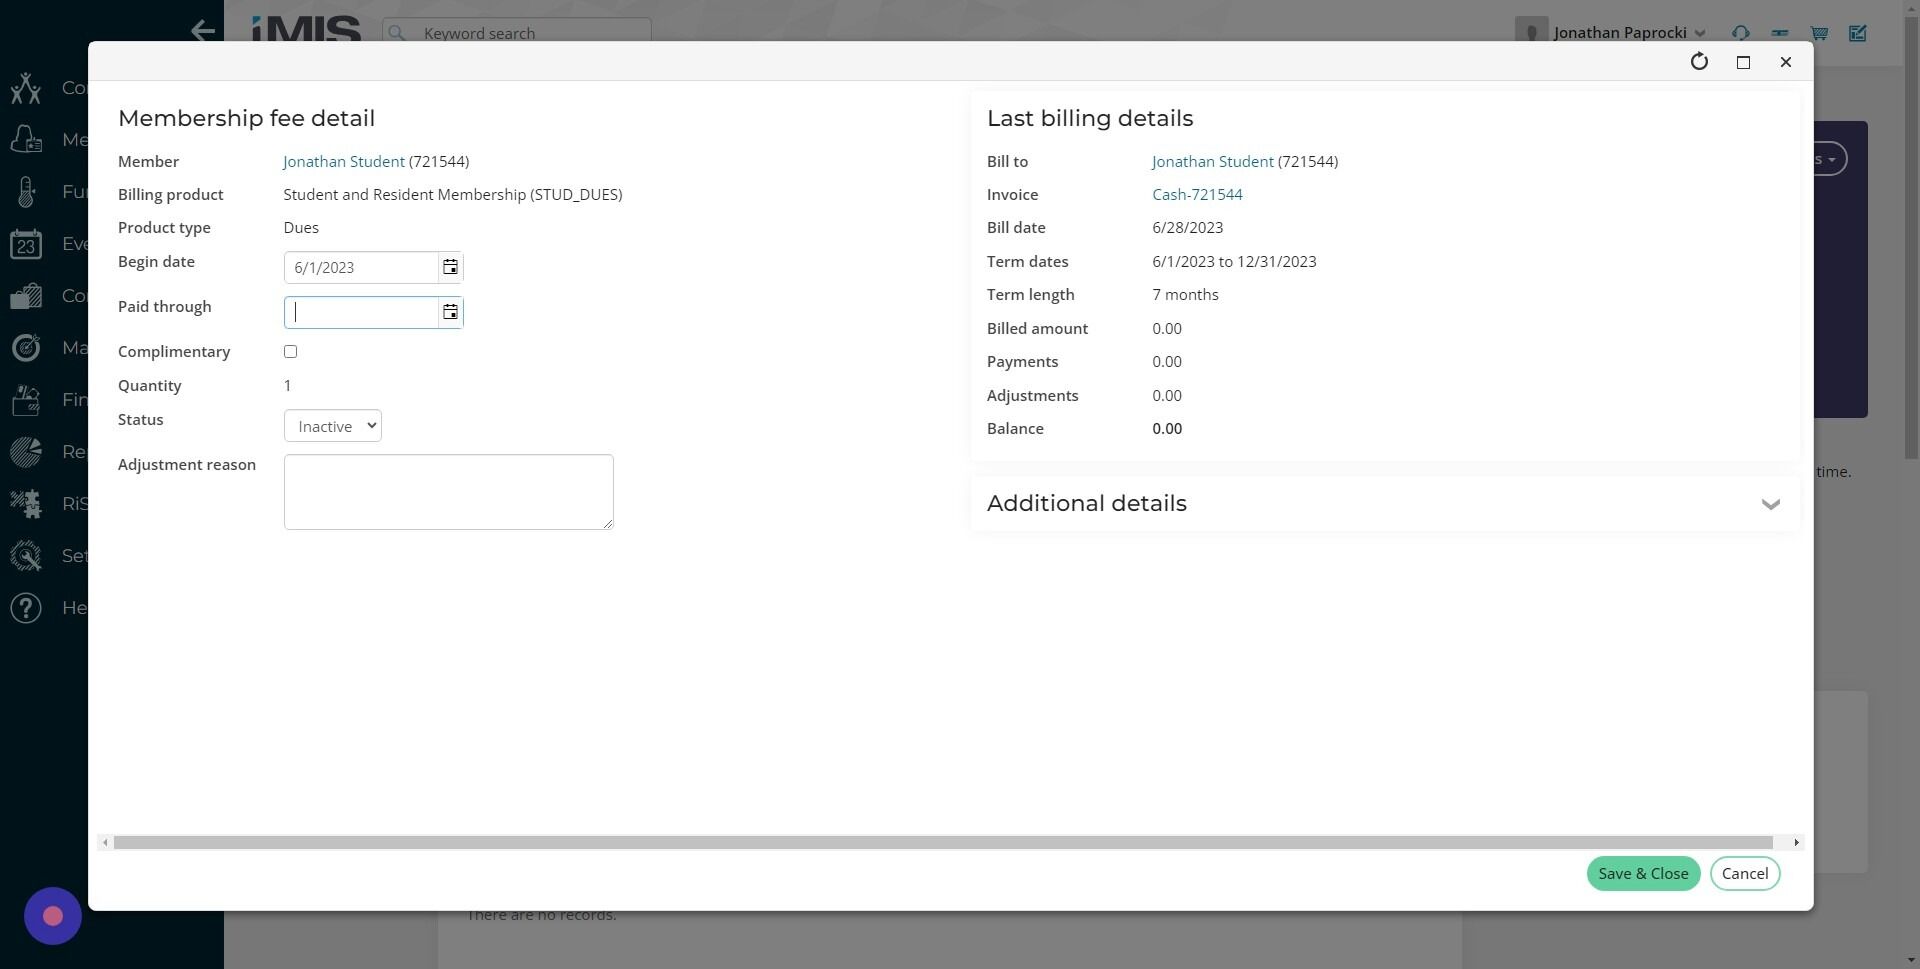Click the scrollbar right arrow in dialog
Viewport: 1920px width, 969px height.
(1796, 843)
